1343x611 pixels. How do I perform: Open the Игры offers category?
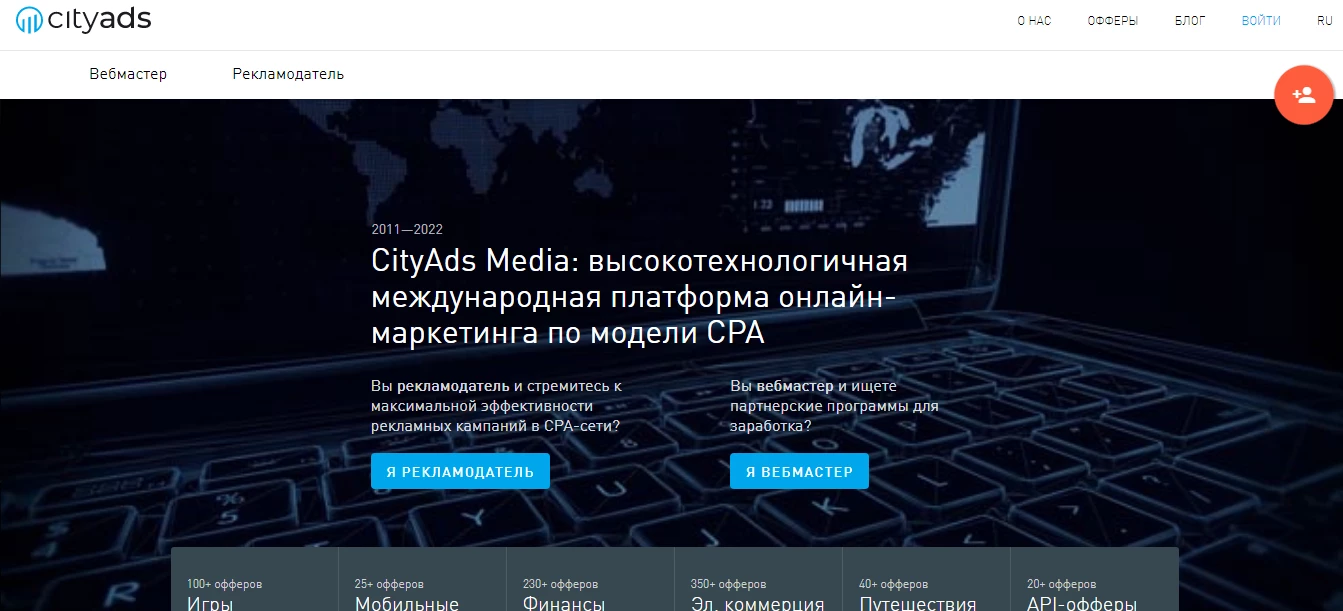pyautogui.click(x=254, y=579)
